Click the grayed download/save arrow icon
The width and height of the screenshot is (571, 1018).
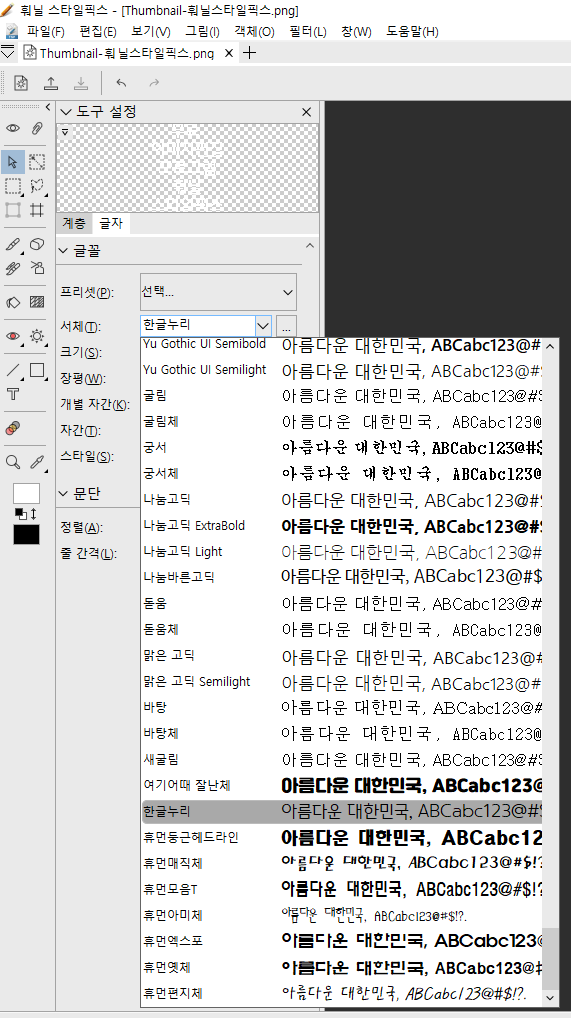pyautogui.click(x=81, y=83)
